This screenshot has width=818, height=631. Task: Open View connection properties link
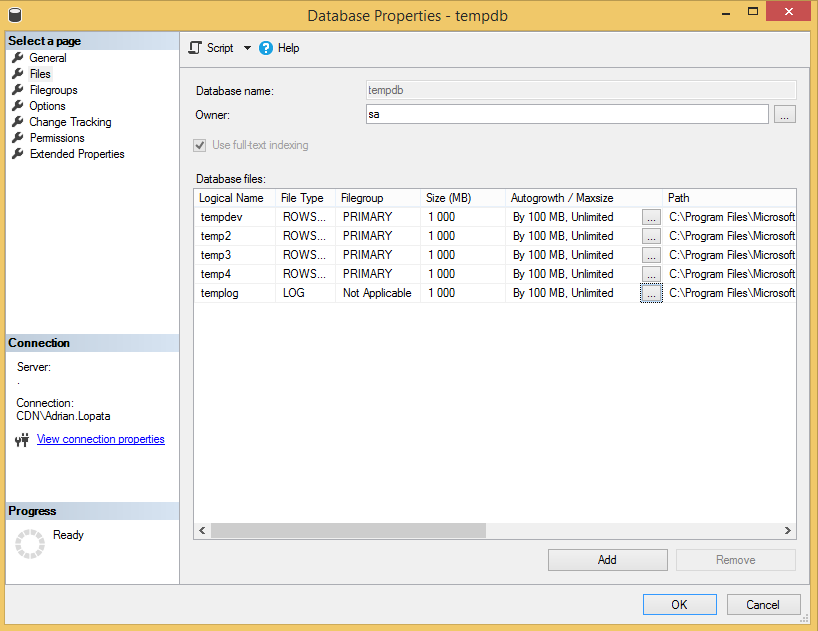pos(101,440)
